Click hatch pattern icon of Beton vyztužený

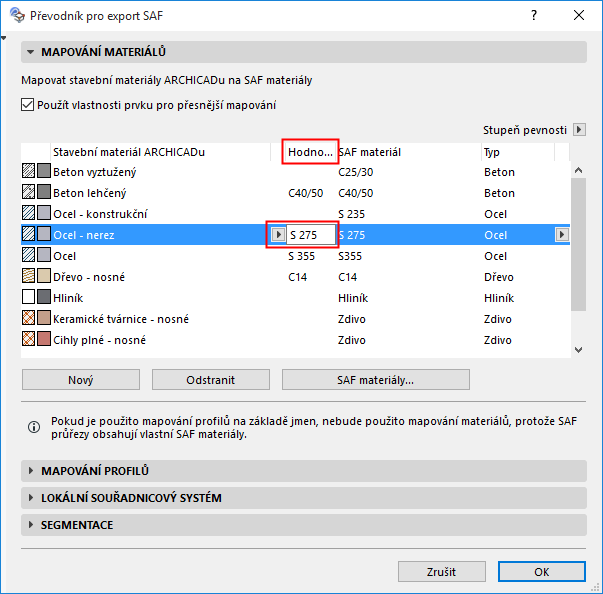(28, 171)
